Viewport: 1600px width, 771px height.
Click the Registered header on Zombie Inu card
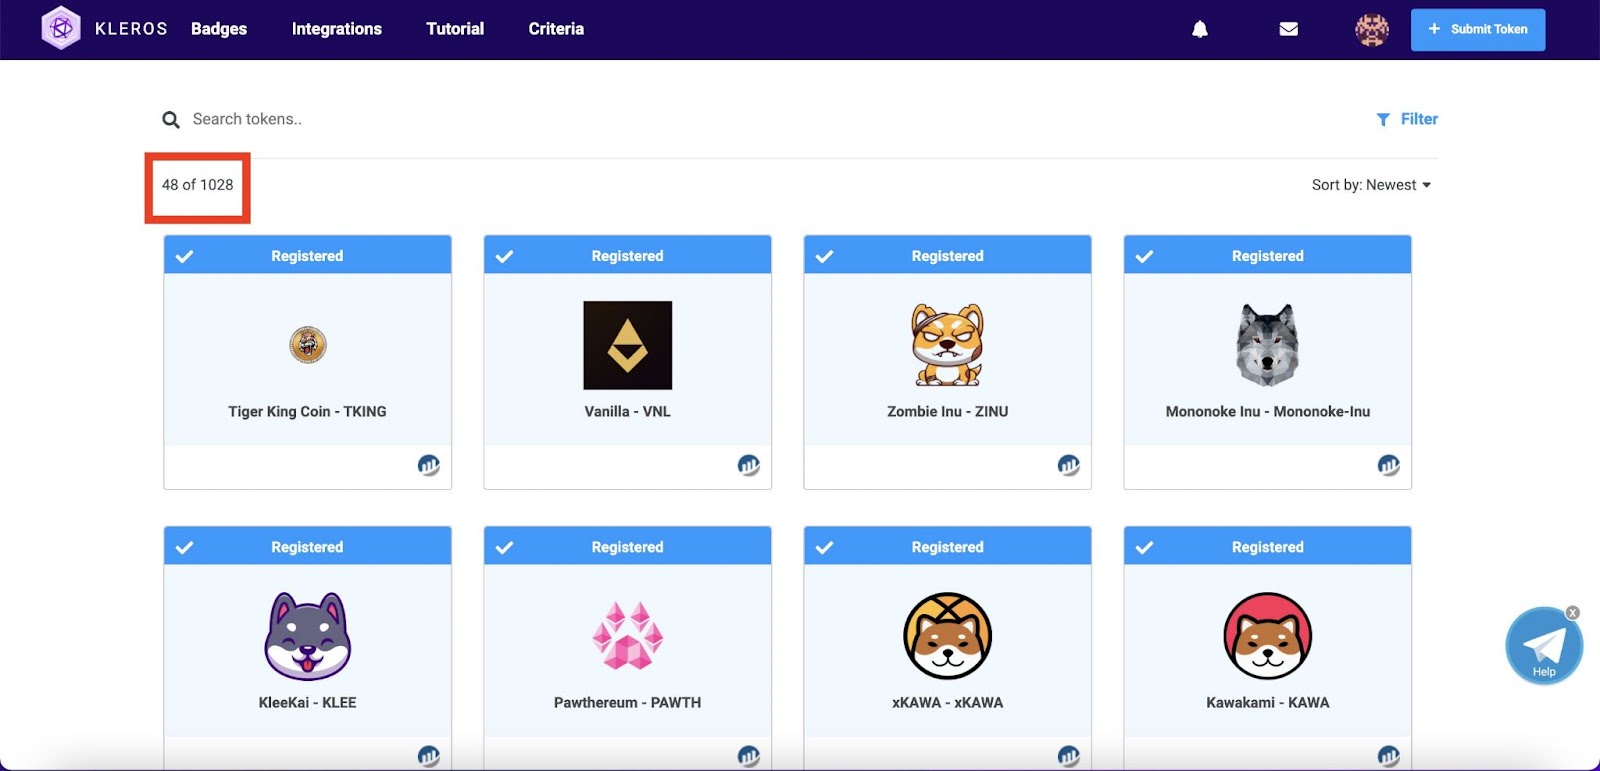click(x=948, y=255)
